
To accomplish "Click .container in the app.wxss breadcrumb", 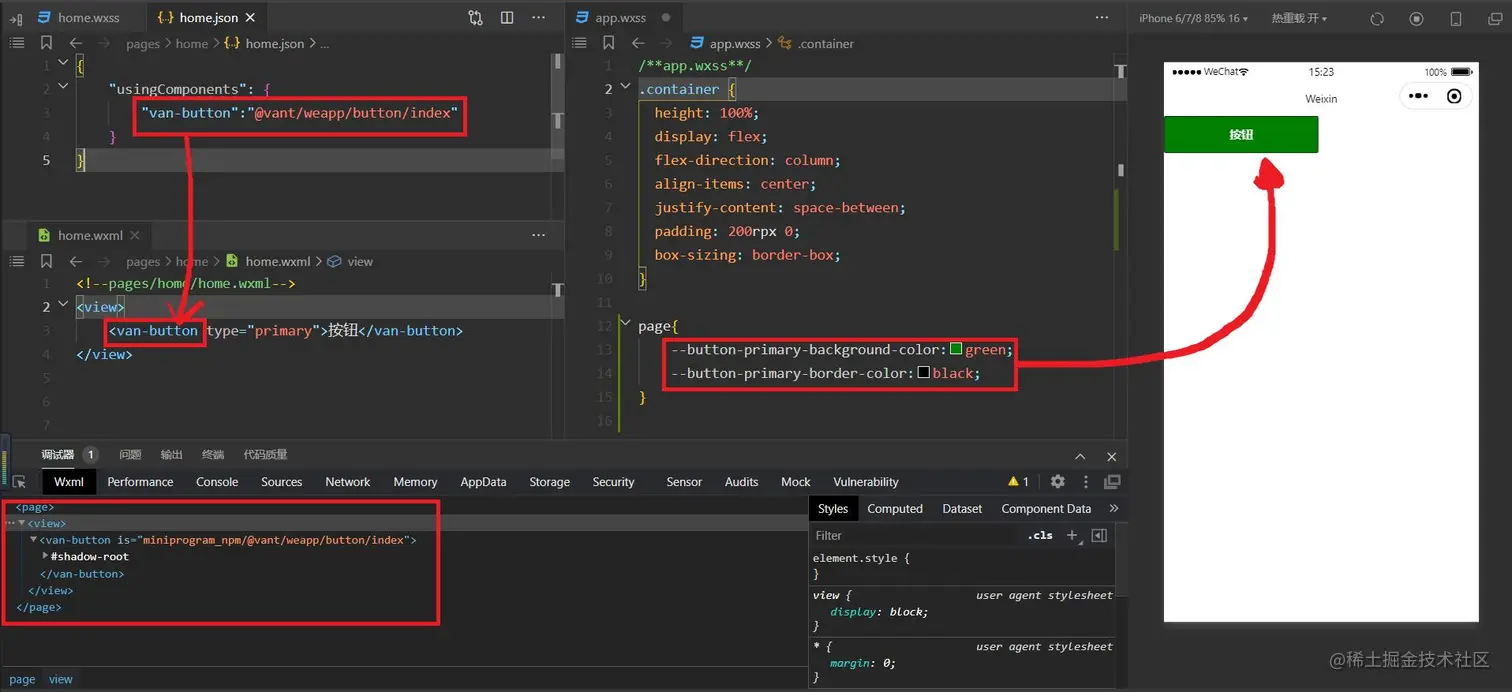I will click(825, 43).
